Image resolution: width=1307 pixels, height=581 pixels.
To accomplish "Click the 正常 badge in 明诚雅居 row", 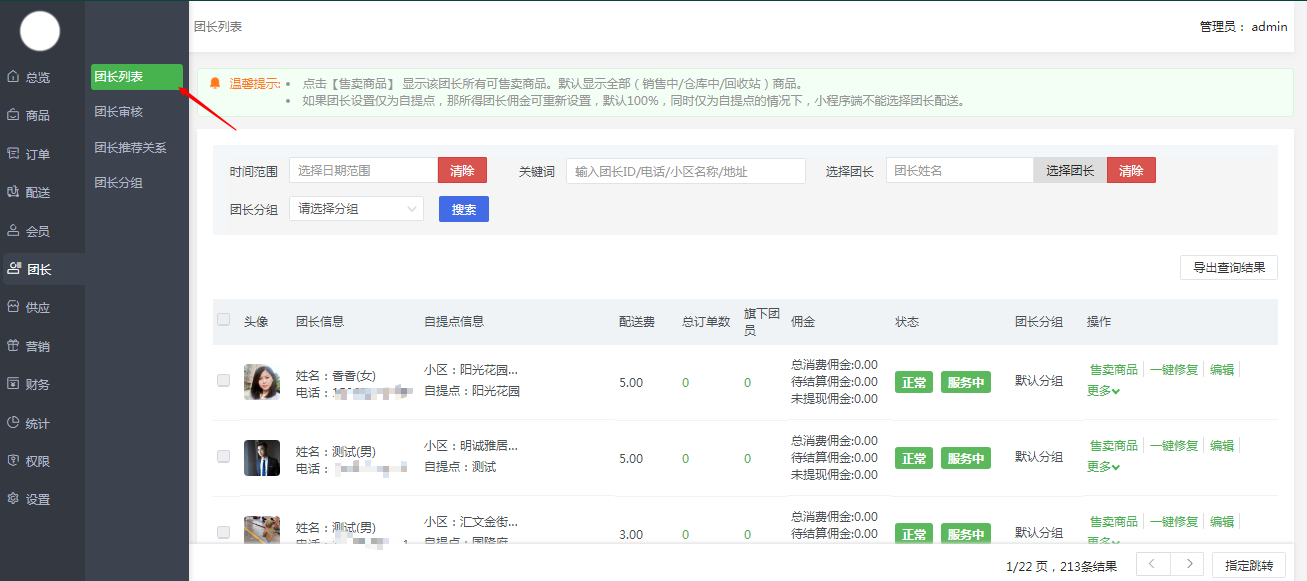I will pyautogui.click(x=914, y=458).
